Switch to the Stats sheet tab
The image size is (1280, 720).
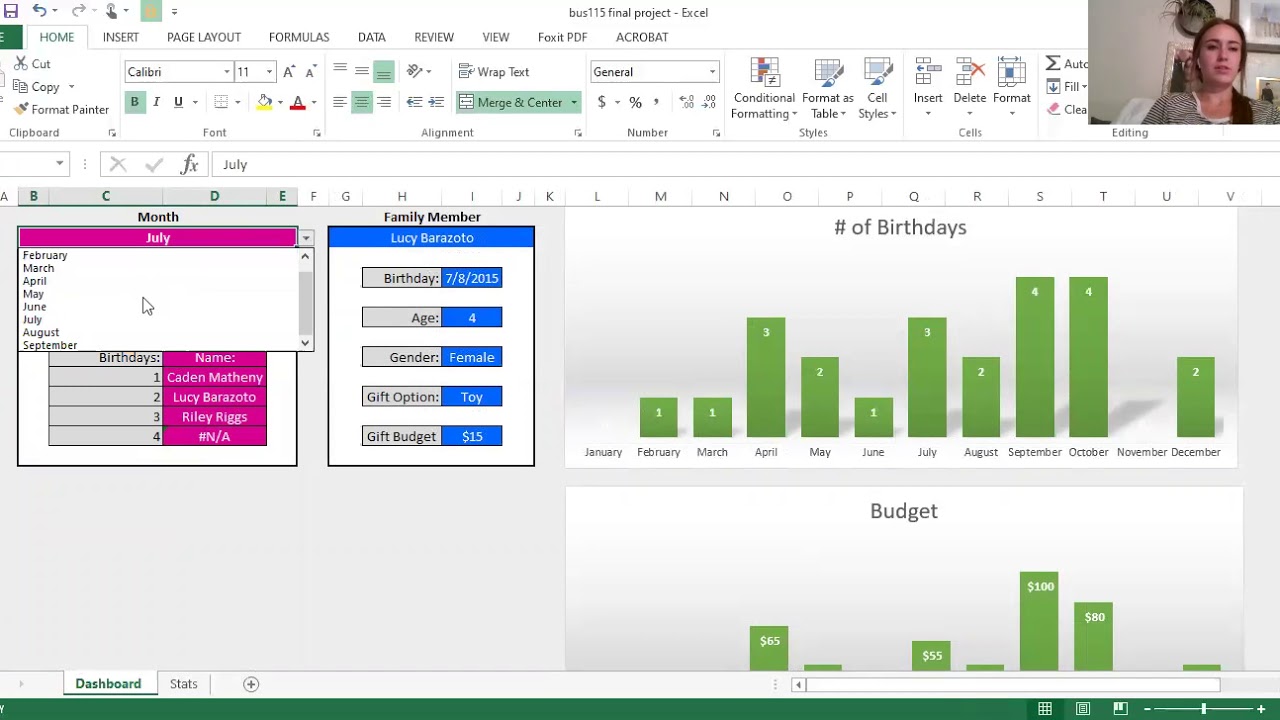tap(183, 684)
